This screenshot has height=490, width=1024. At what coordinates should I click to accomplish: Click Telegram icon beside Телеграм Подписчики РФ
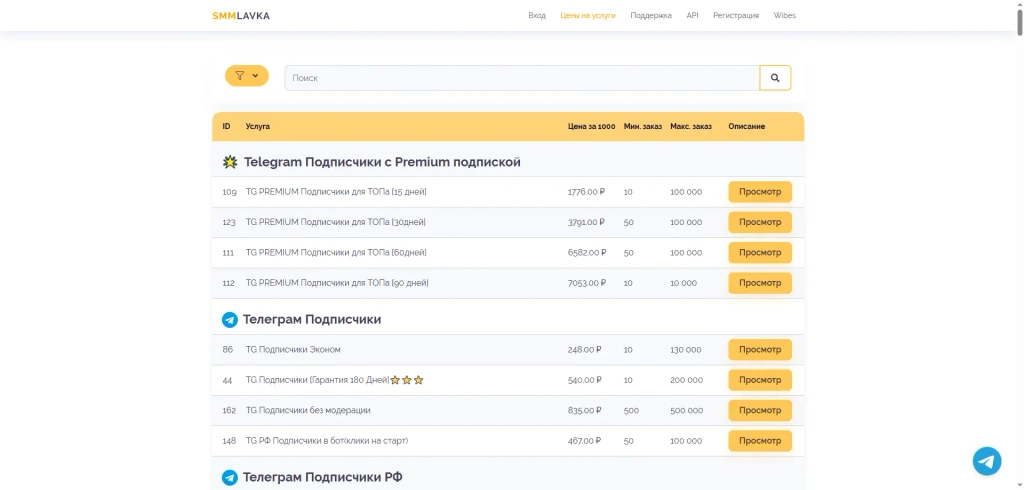point(229,478)
